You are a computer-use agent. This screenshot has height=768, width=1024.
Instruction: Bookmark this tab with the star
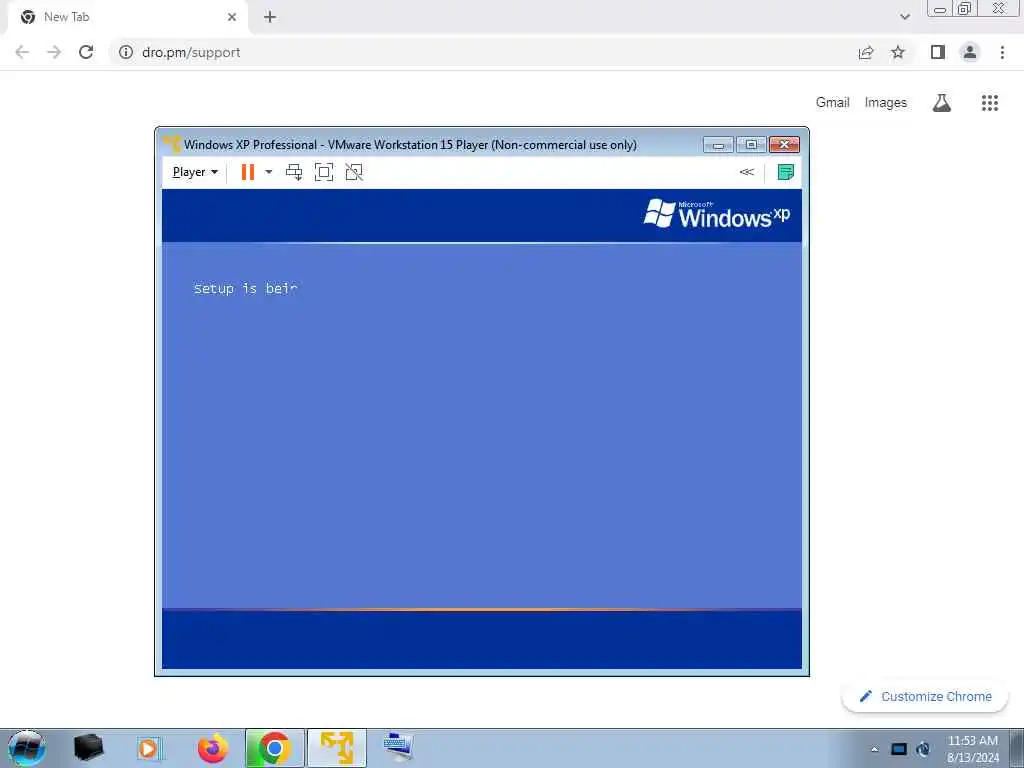[898, 52]
